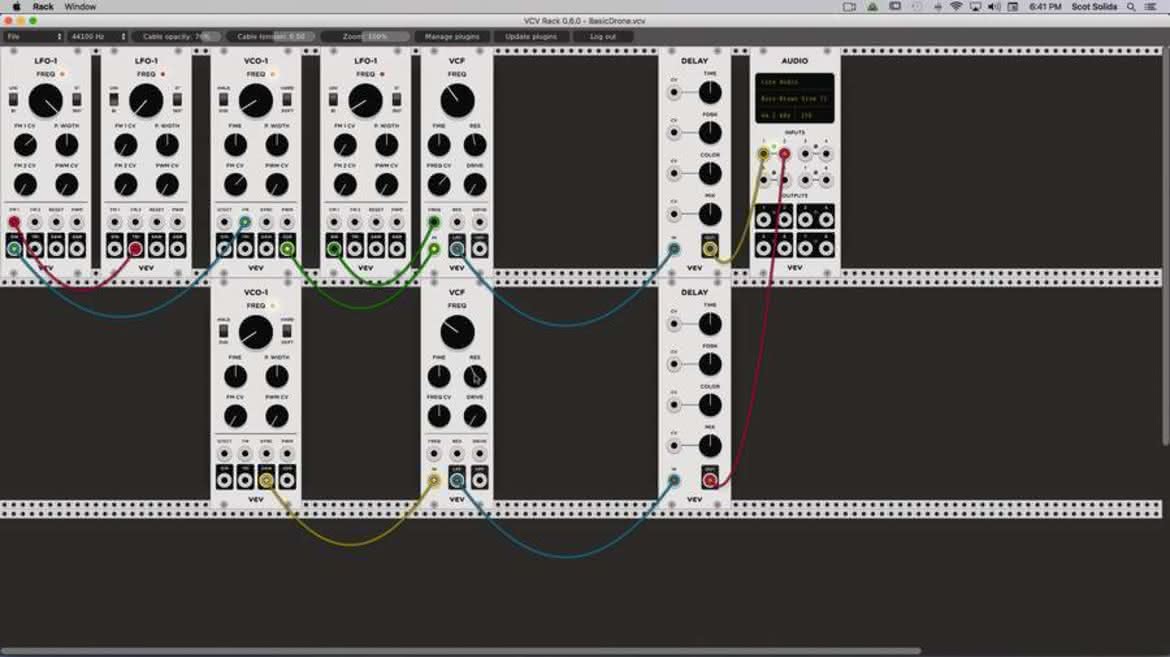This screenshot has height=657, width=1170.
Task: Toggle HARD/SOFT switch on top-row VCO-1
Action: 287,99
